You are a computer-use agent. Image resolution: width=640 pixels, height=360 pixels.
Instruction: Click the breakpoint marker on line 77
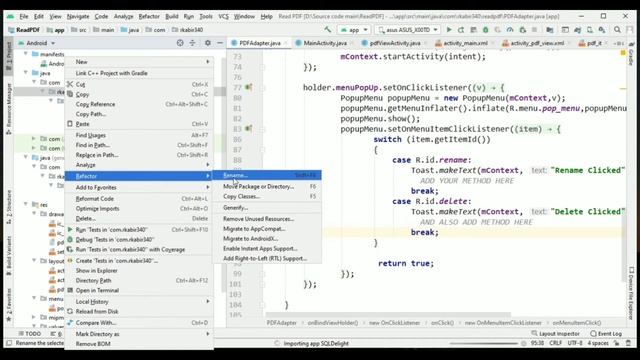249,87
